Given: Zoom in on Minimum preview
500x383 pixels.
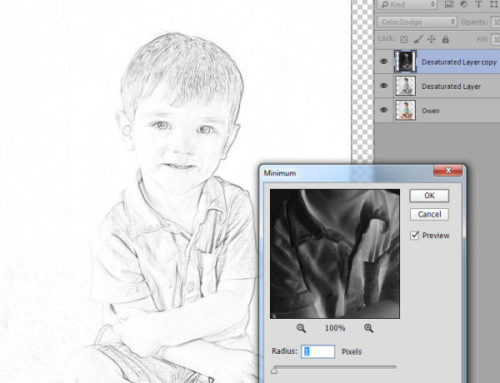Looking at the screenshot, I should (x=368, y=328).
